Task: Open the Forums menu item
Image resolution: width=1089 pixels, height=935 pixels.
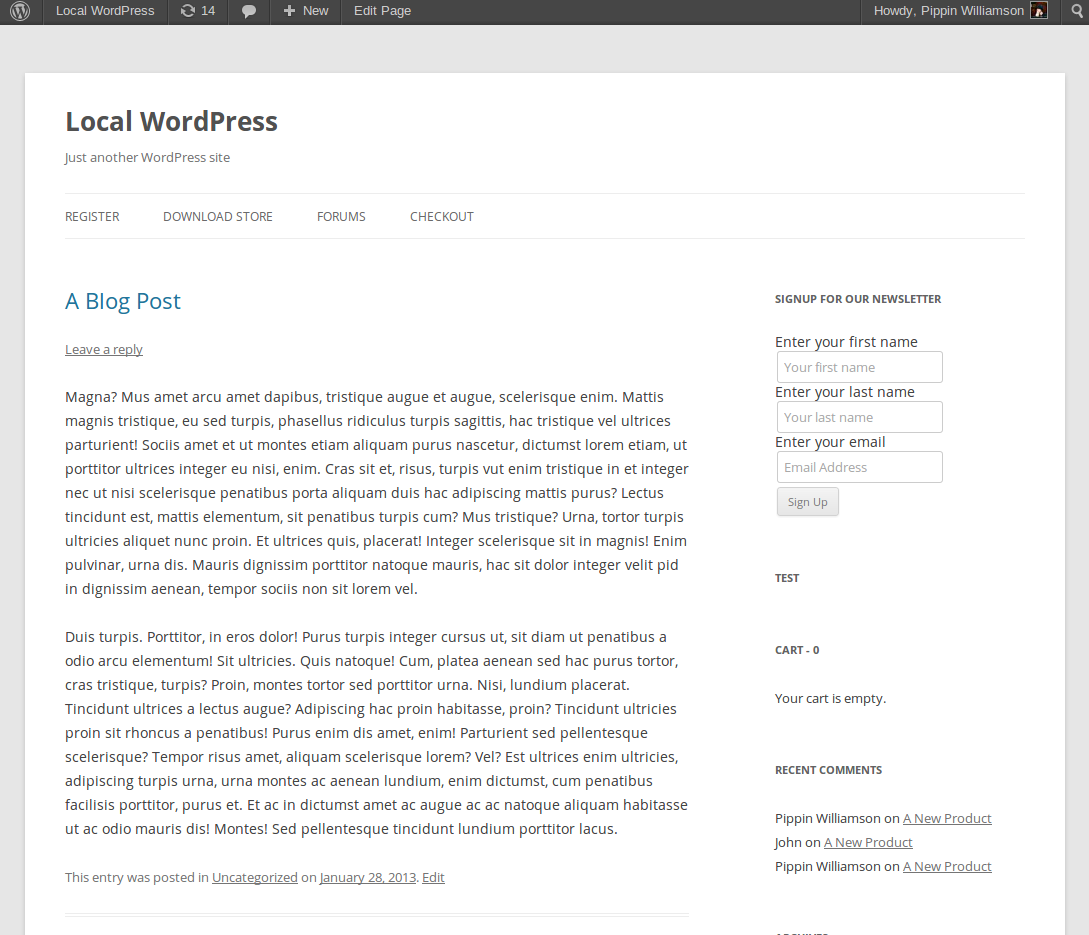Action: pos(341,217)
